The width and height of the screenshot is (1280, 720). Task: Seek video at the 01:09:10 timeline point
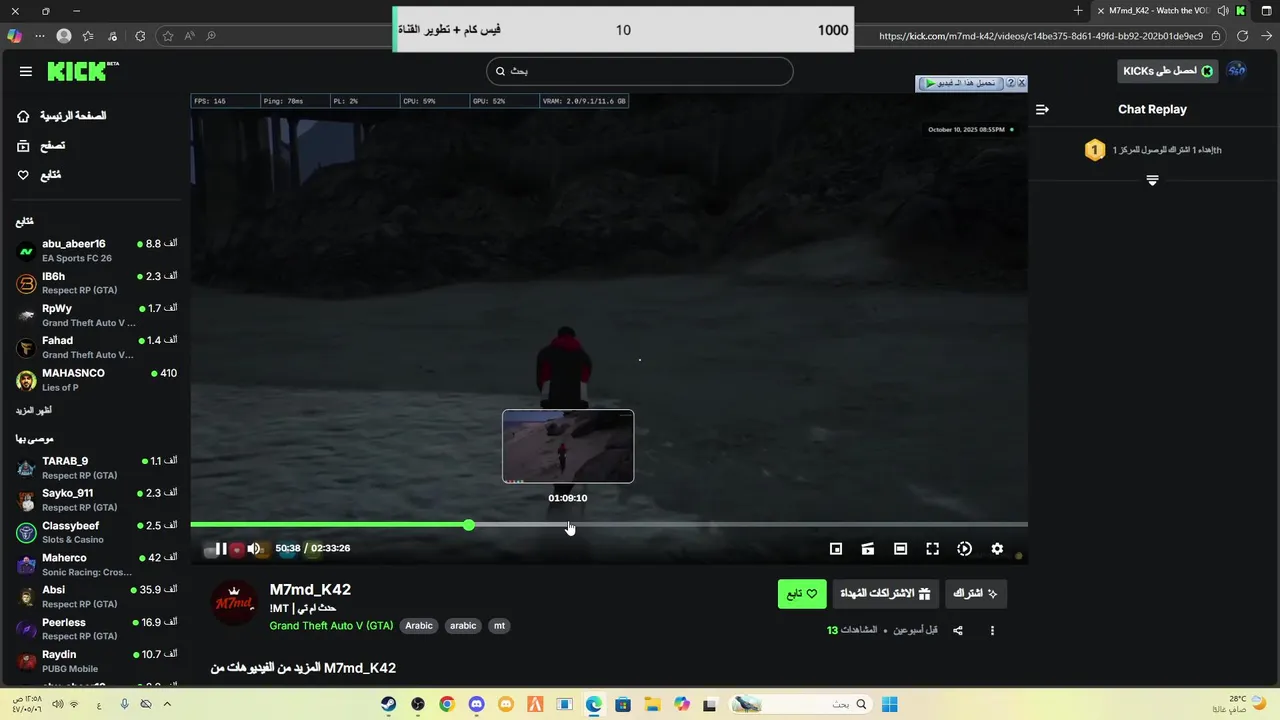coord(568,524)
